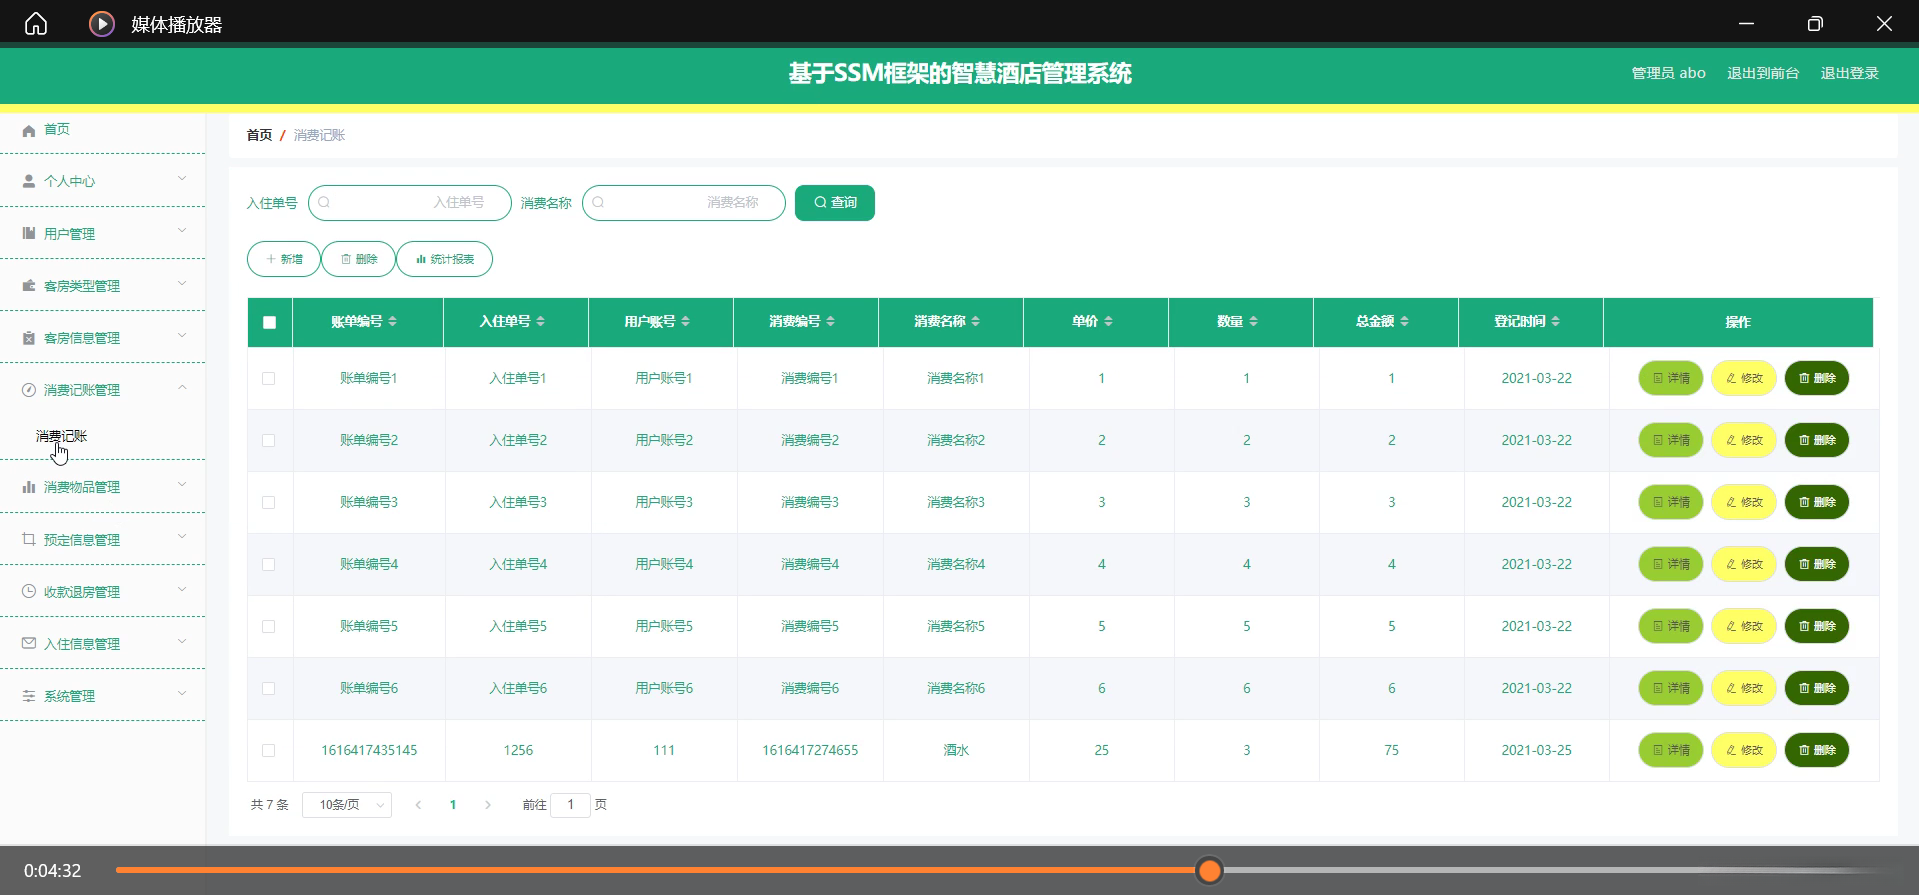Click sort icon beside 登记时间 header
The height and width of the screenshot is (895, 1919).
click(1556, 321)
